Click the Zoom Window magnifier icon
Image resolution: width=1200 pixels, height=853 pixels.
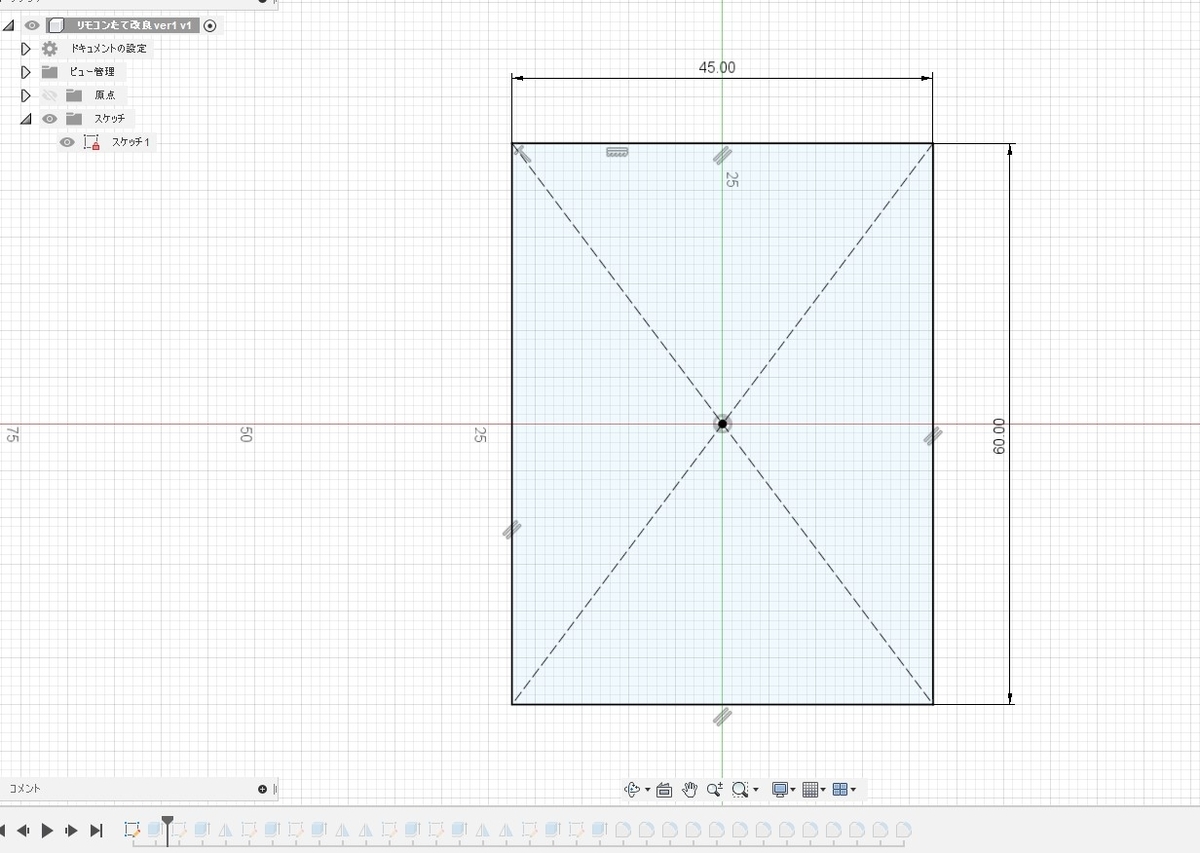coord(739,789)
